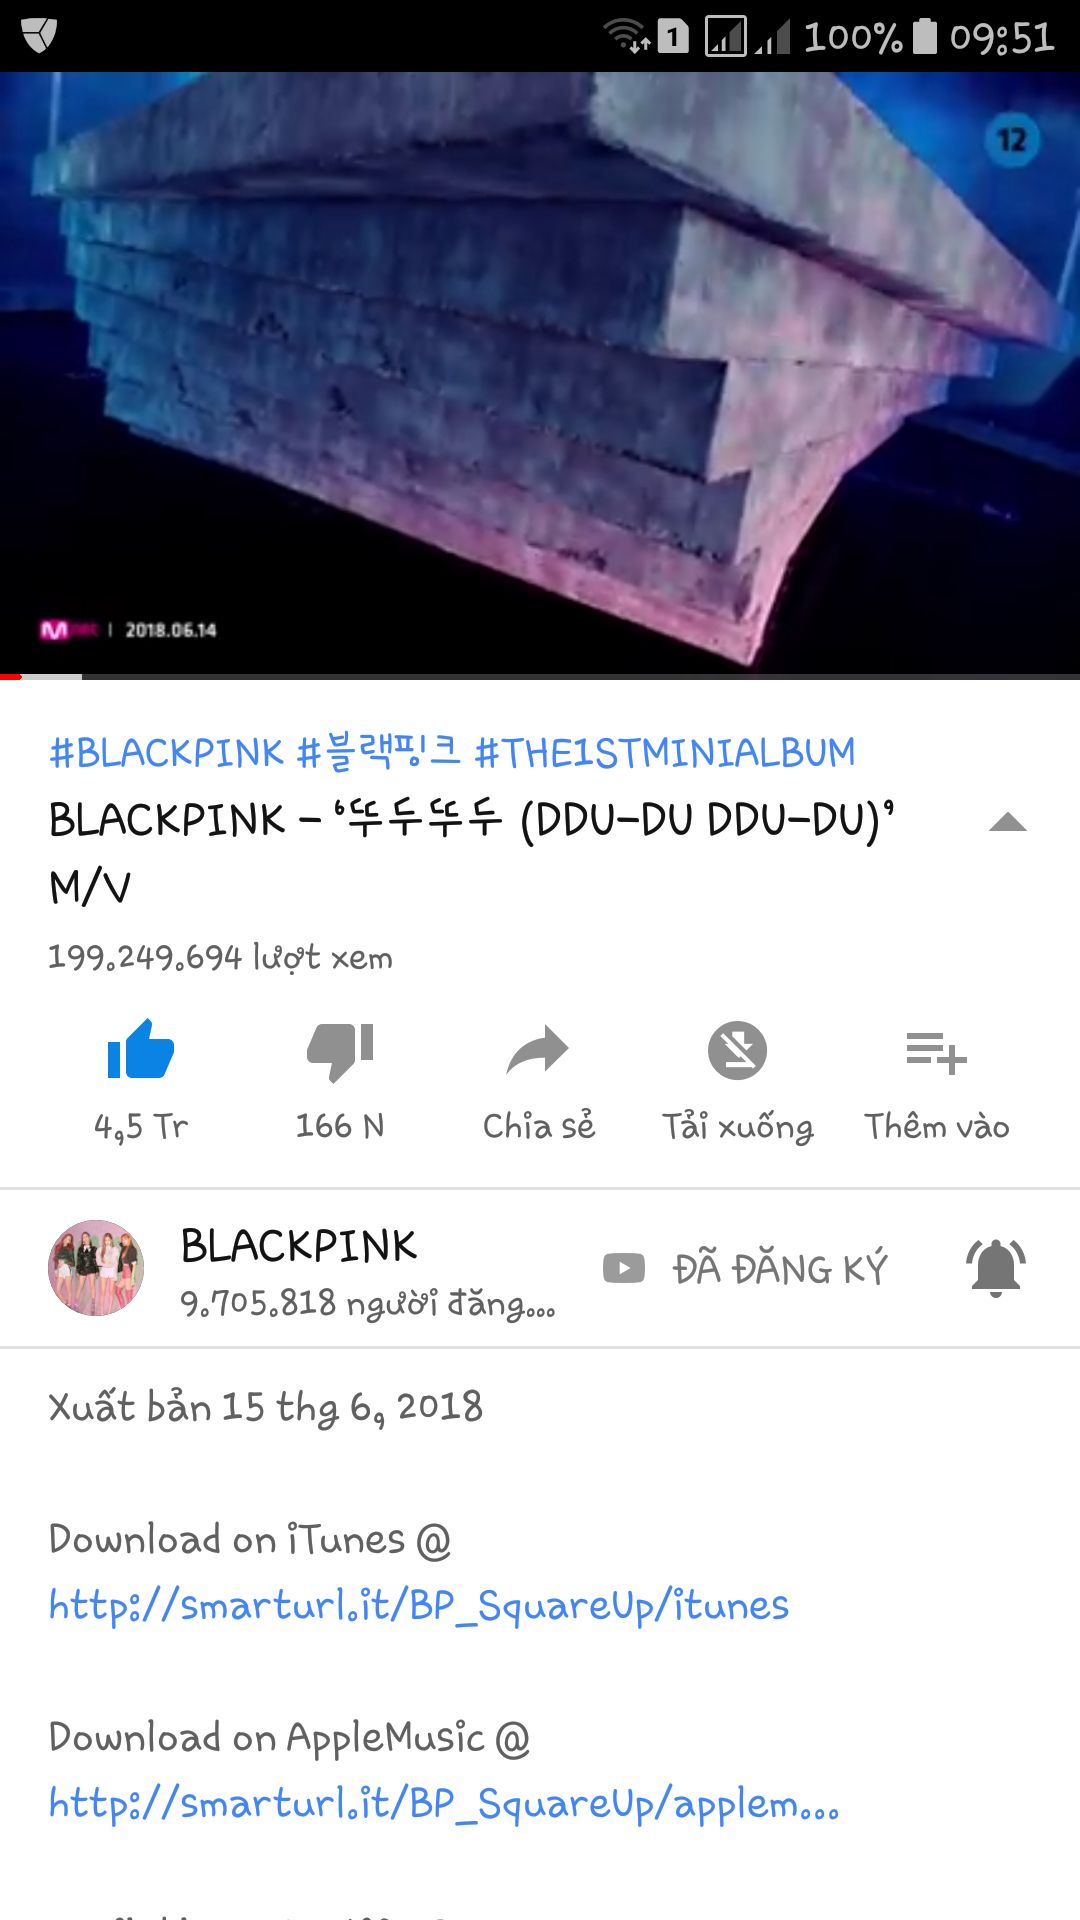Viewport: 1080px width, 1920px height.
Task: Open the Korean #블랙핑크 hashtag
Action: [379, 752]
